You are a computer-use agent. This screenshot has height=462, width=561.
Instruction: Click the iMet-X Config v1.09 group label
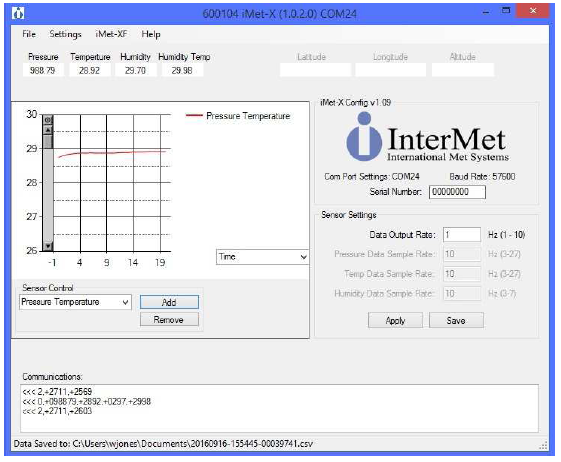click(x=355, y=103)
